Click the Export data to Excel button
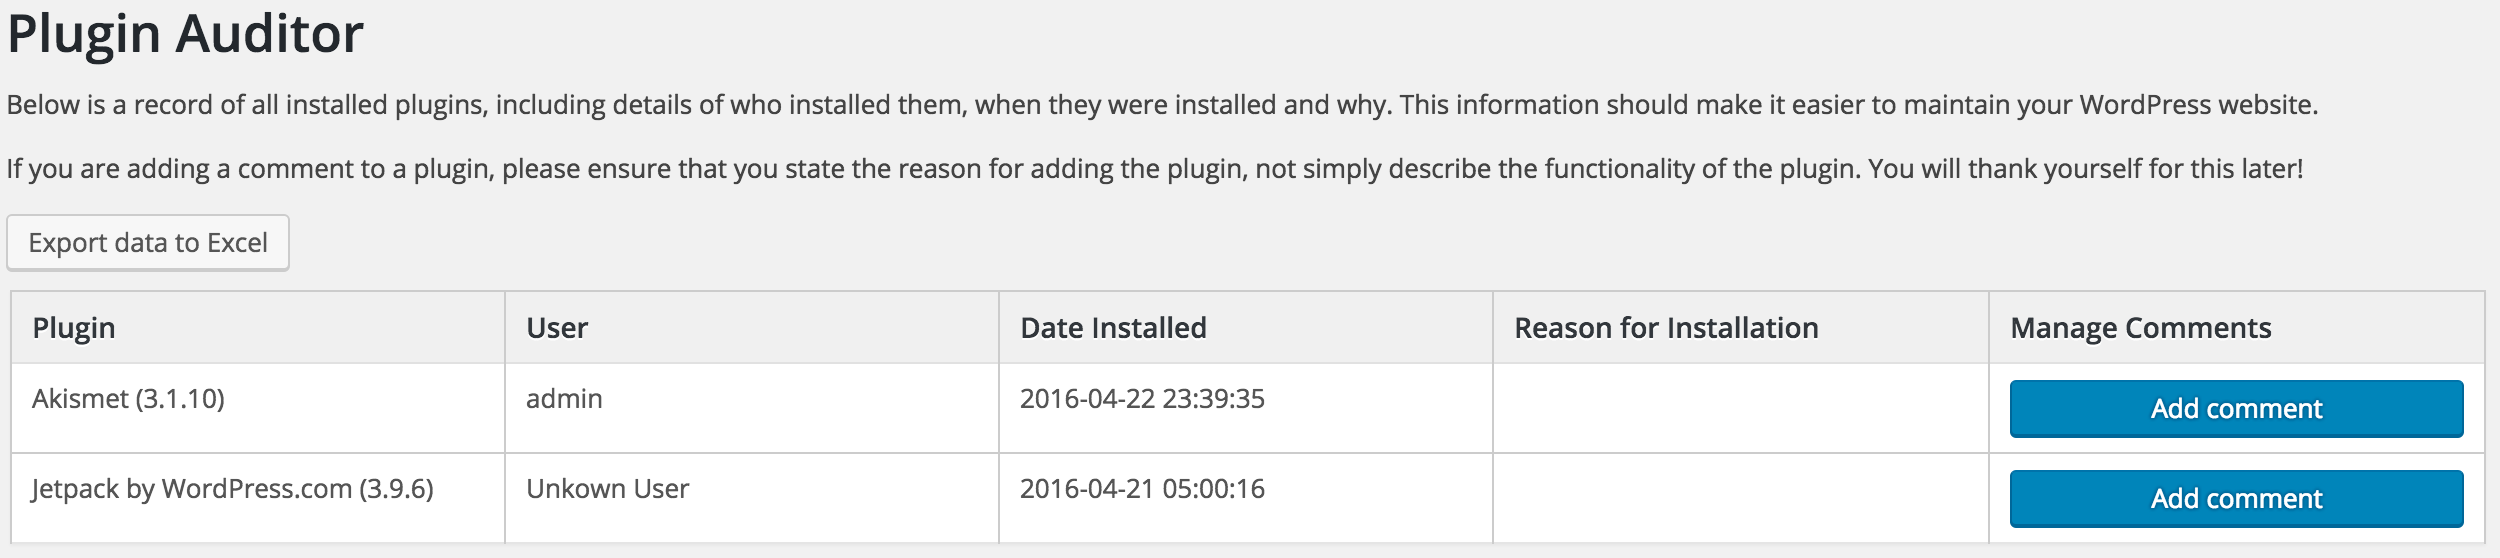The width and height of the screenshot is (2500, 558). [x=148, y=243]
